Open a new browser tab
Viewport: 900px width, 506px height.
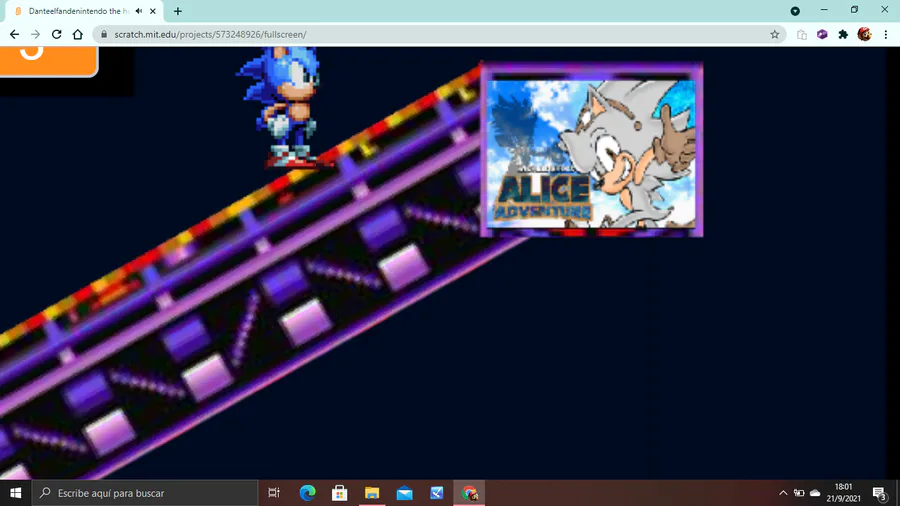tap(178, 11)
